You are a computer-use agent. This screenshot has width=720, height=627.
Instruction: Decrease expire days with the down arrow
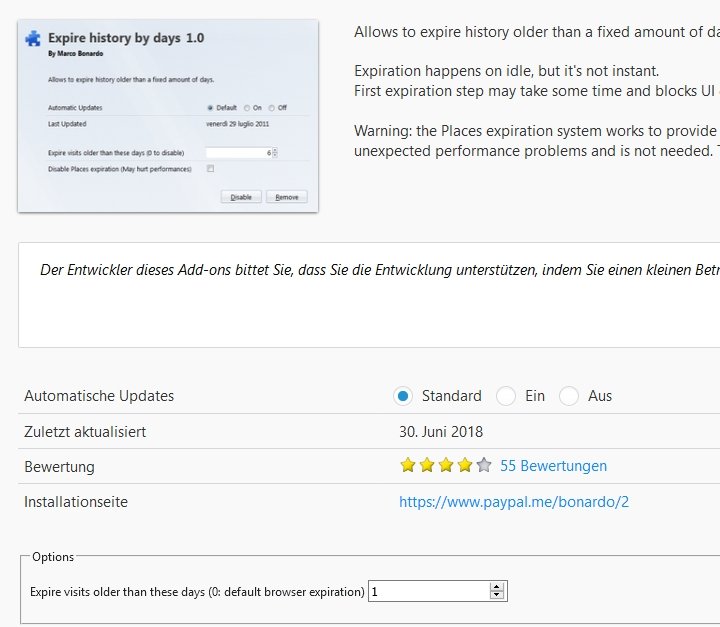click(497, 596)
